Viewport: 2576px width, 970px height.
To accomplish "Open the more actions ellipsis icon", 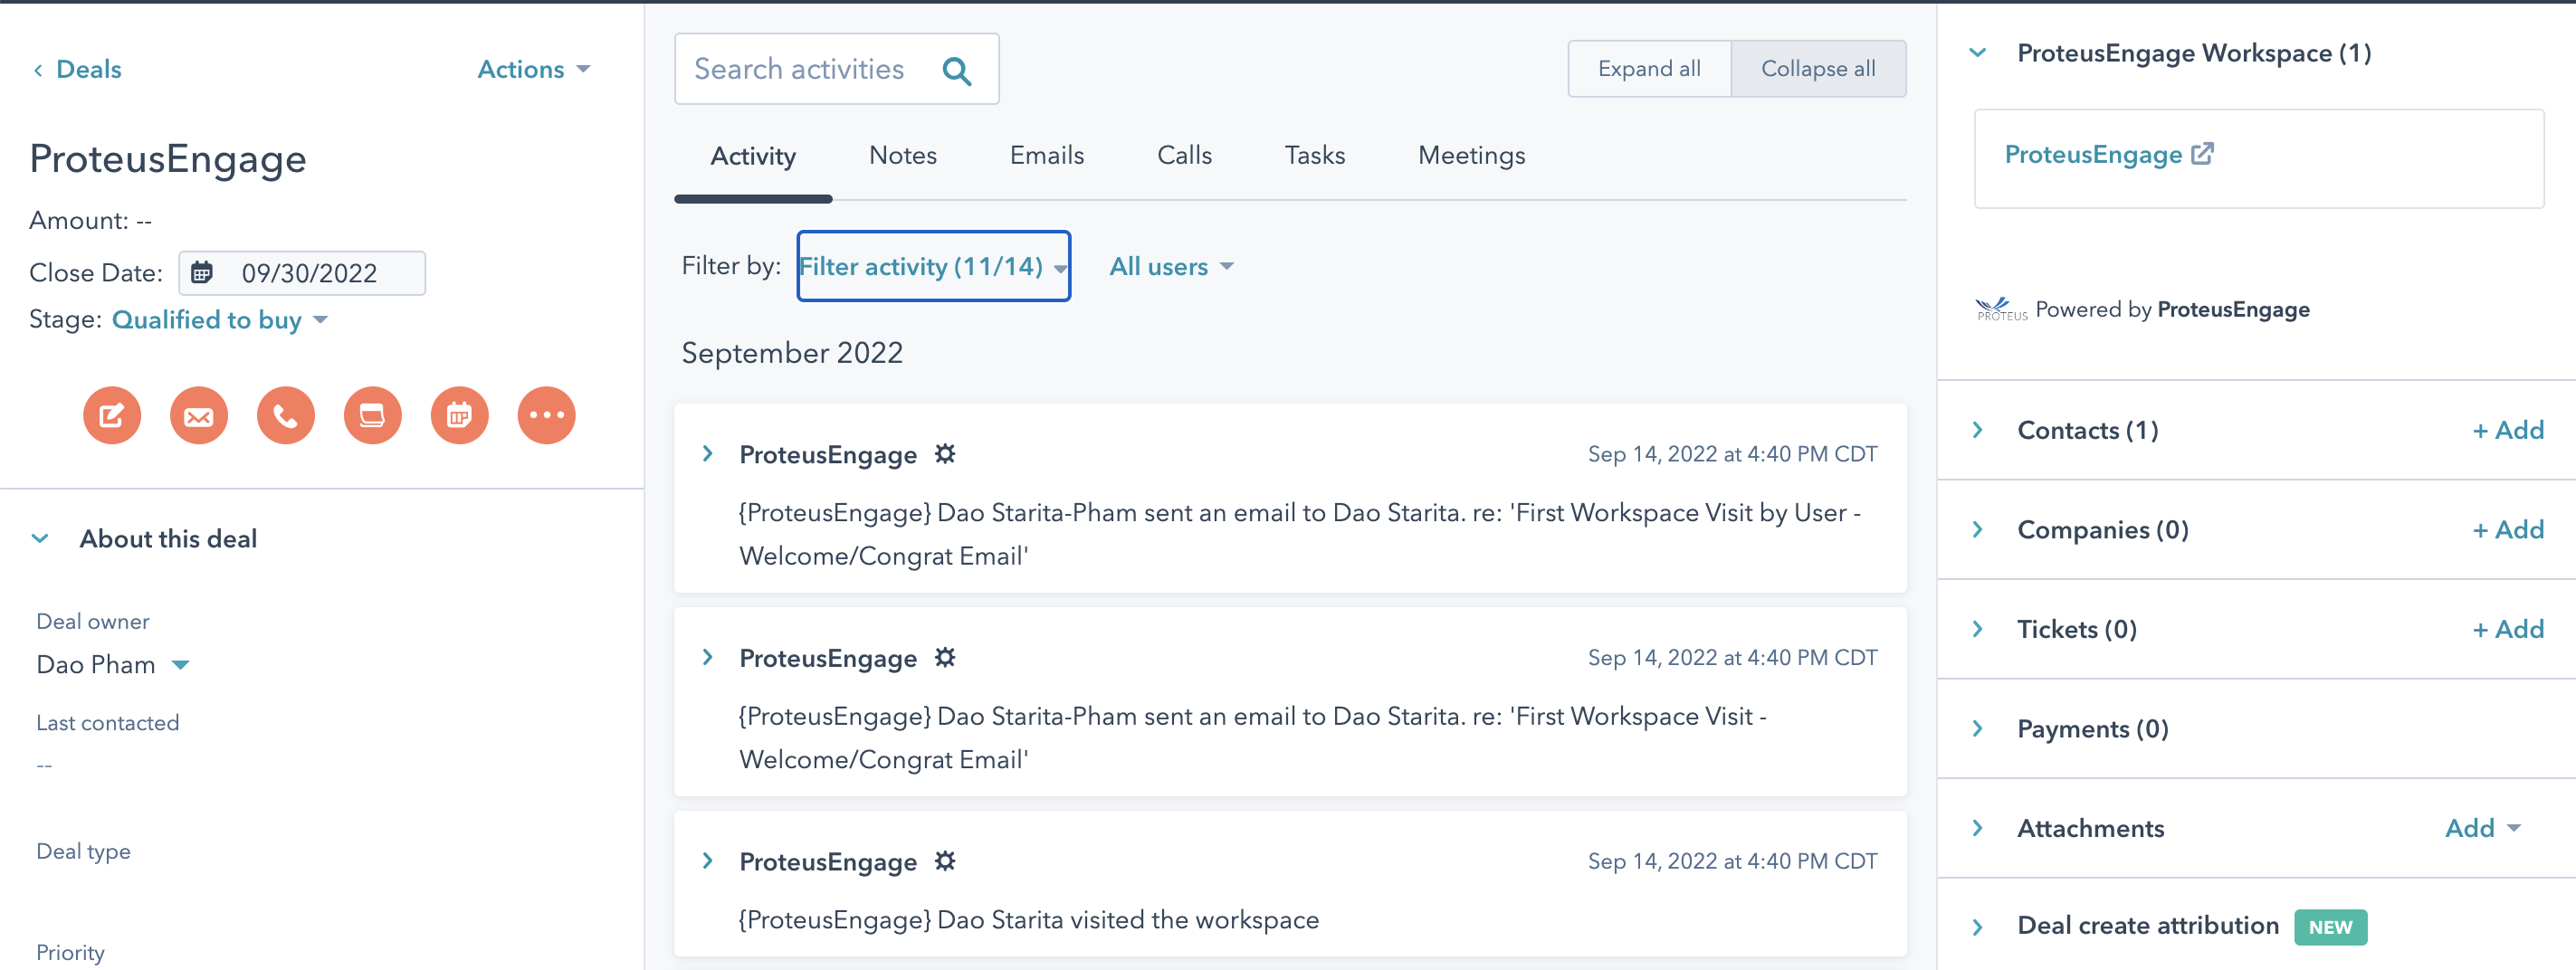I will click(547, 415).
